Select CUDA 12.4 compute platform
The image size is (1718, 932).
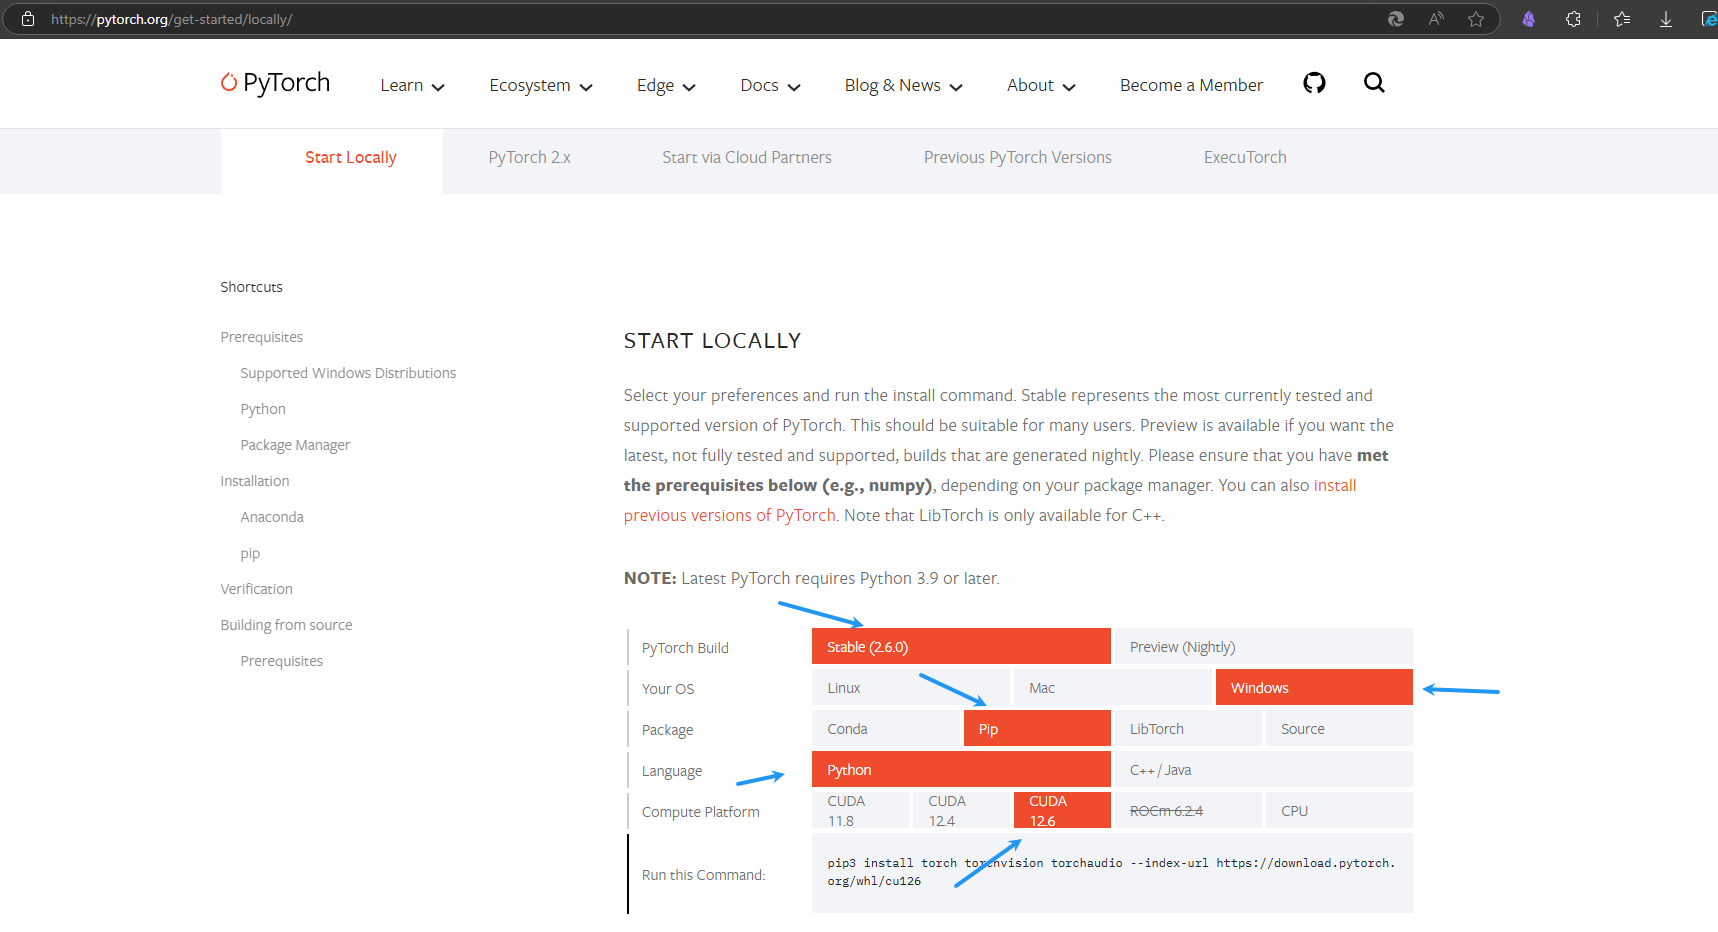tap(961, 810)
